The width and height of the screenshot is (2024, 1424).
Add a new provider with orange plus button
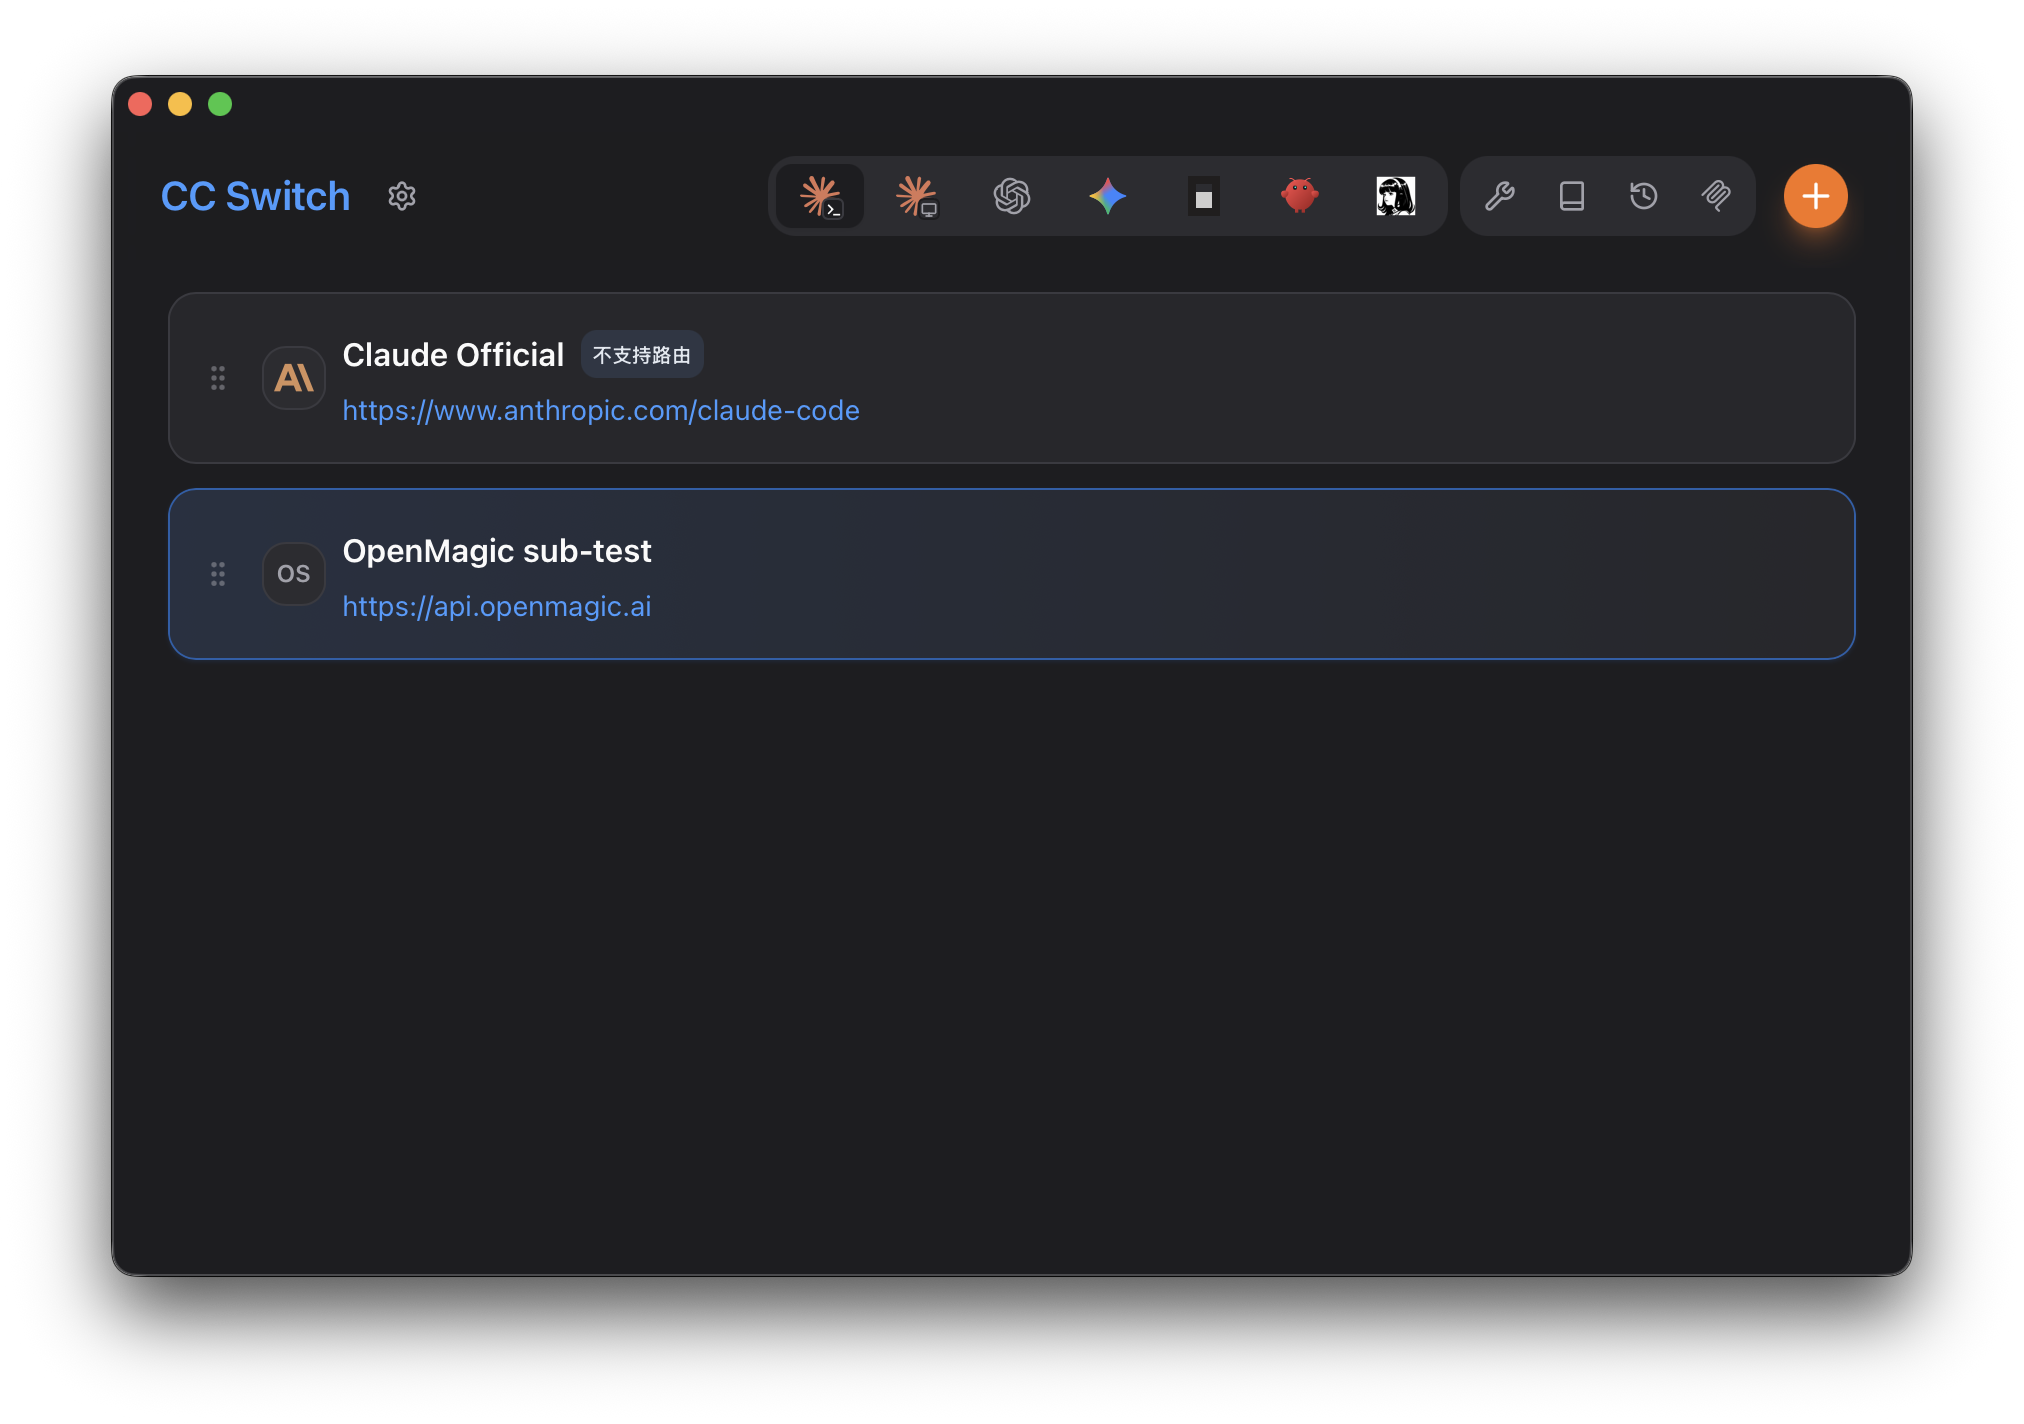(x=1816, y=196)
